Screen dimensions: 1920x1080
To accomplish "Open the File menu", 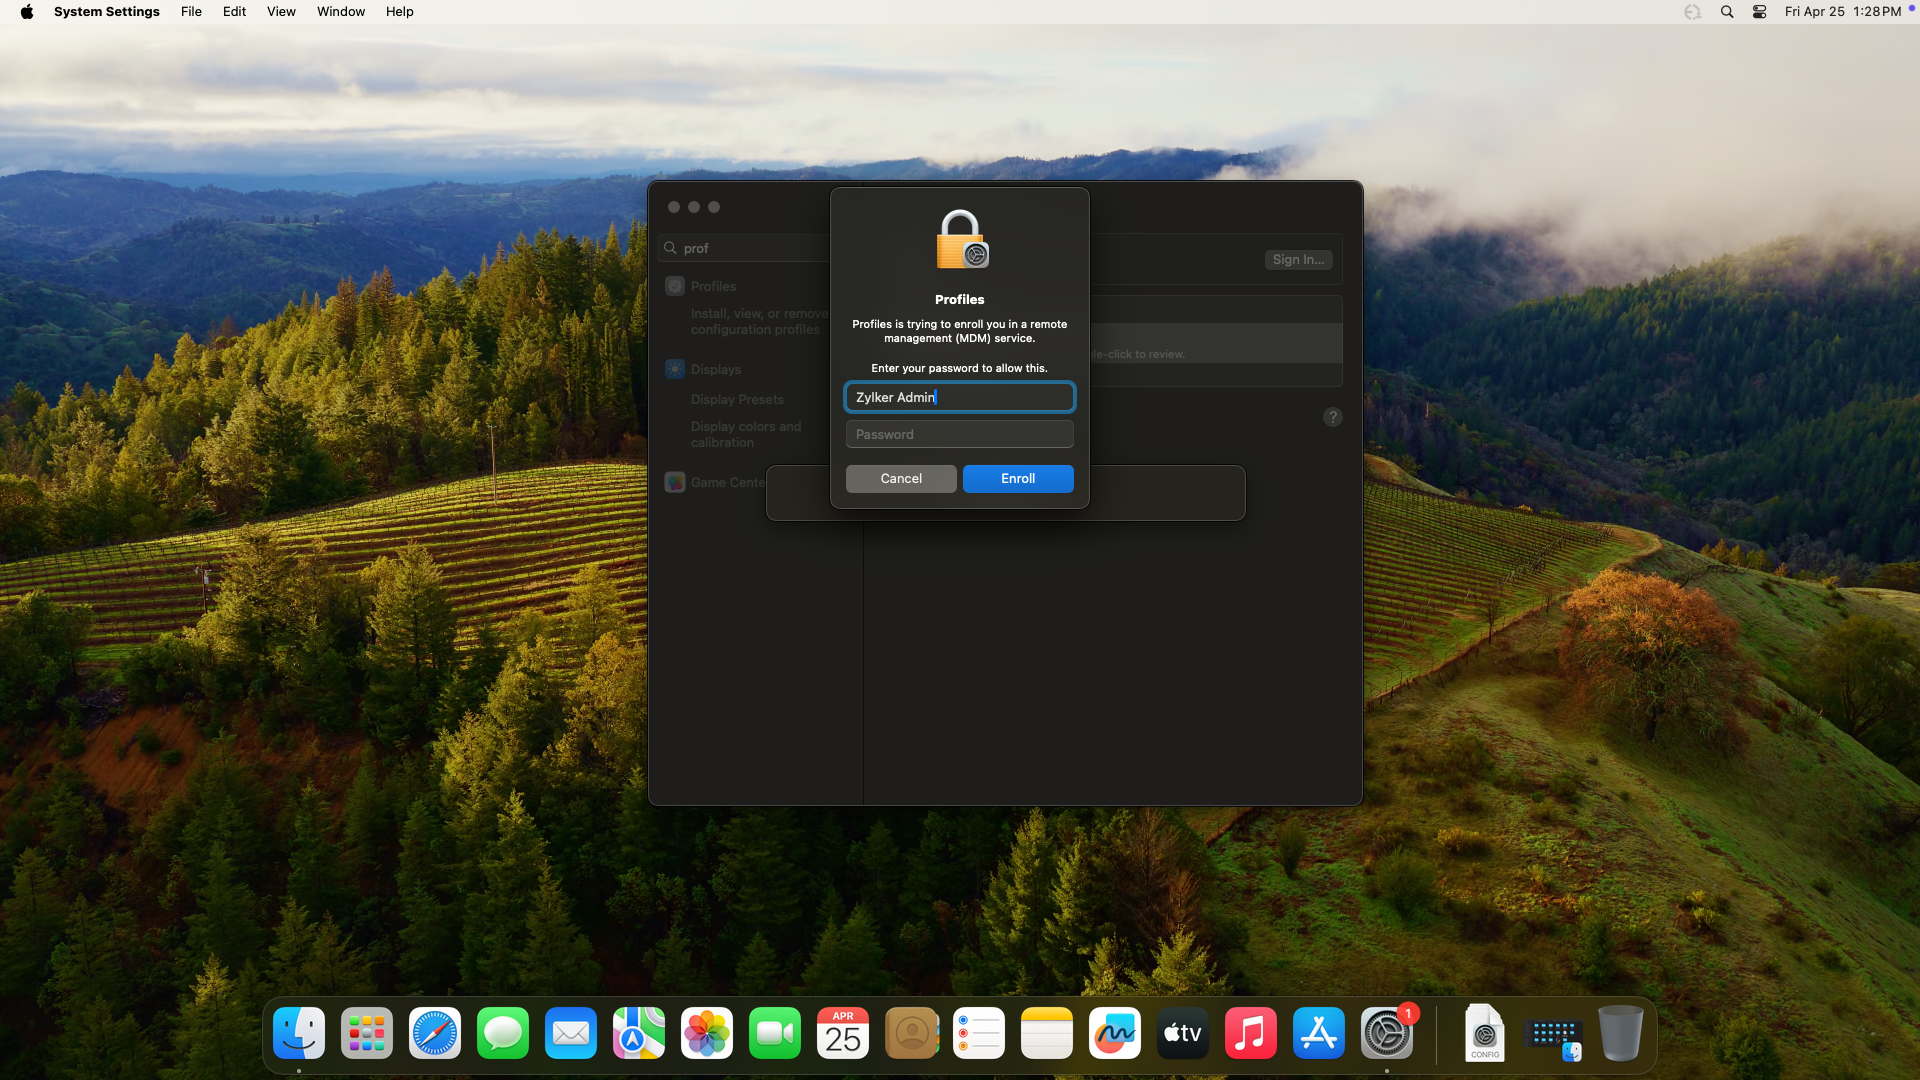I will click(191, 12).
